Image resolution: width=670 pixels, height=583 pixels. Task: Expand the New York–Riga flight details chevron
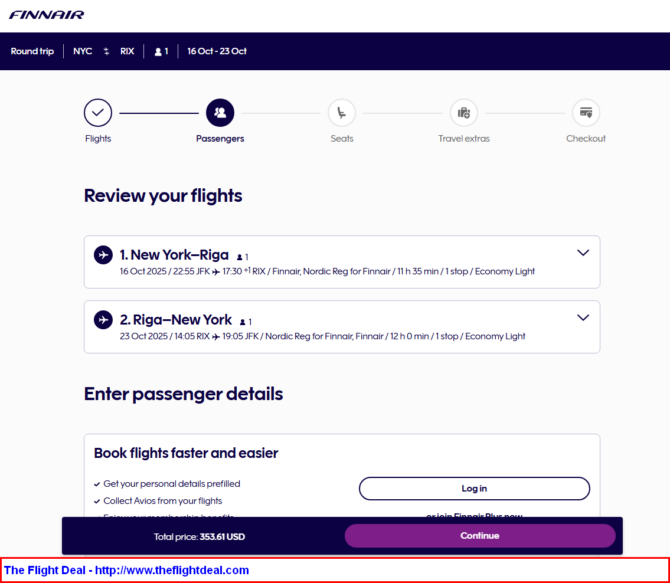pos(583,253)
